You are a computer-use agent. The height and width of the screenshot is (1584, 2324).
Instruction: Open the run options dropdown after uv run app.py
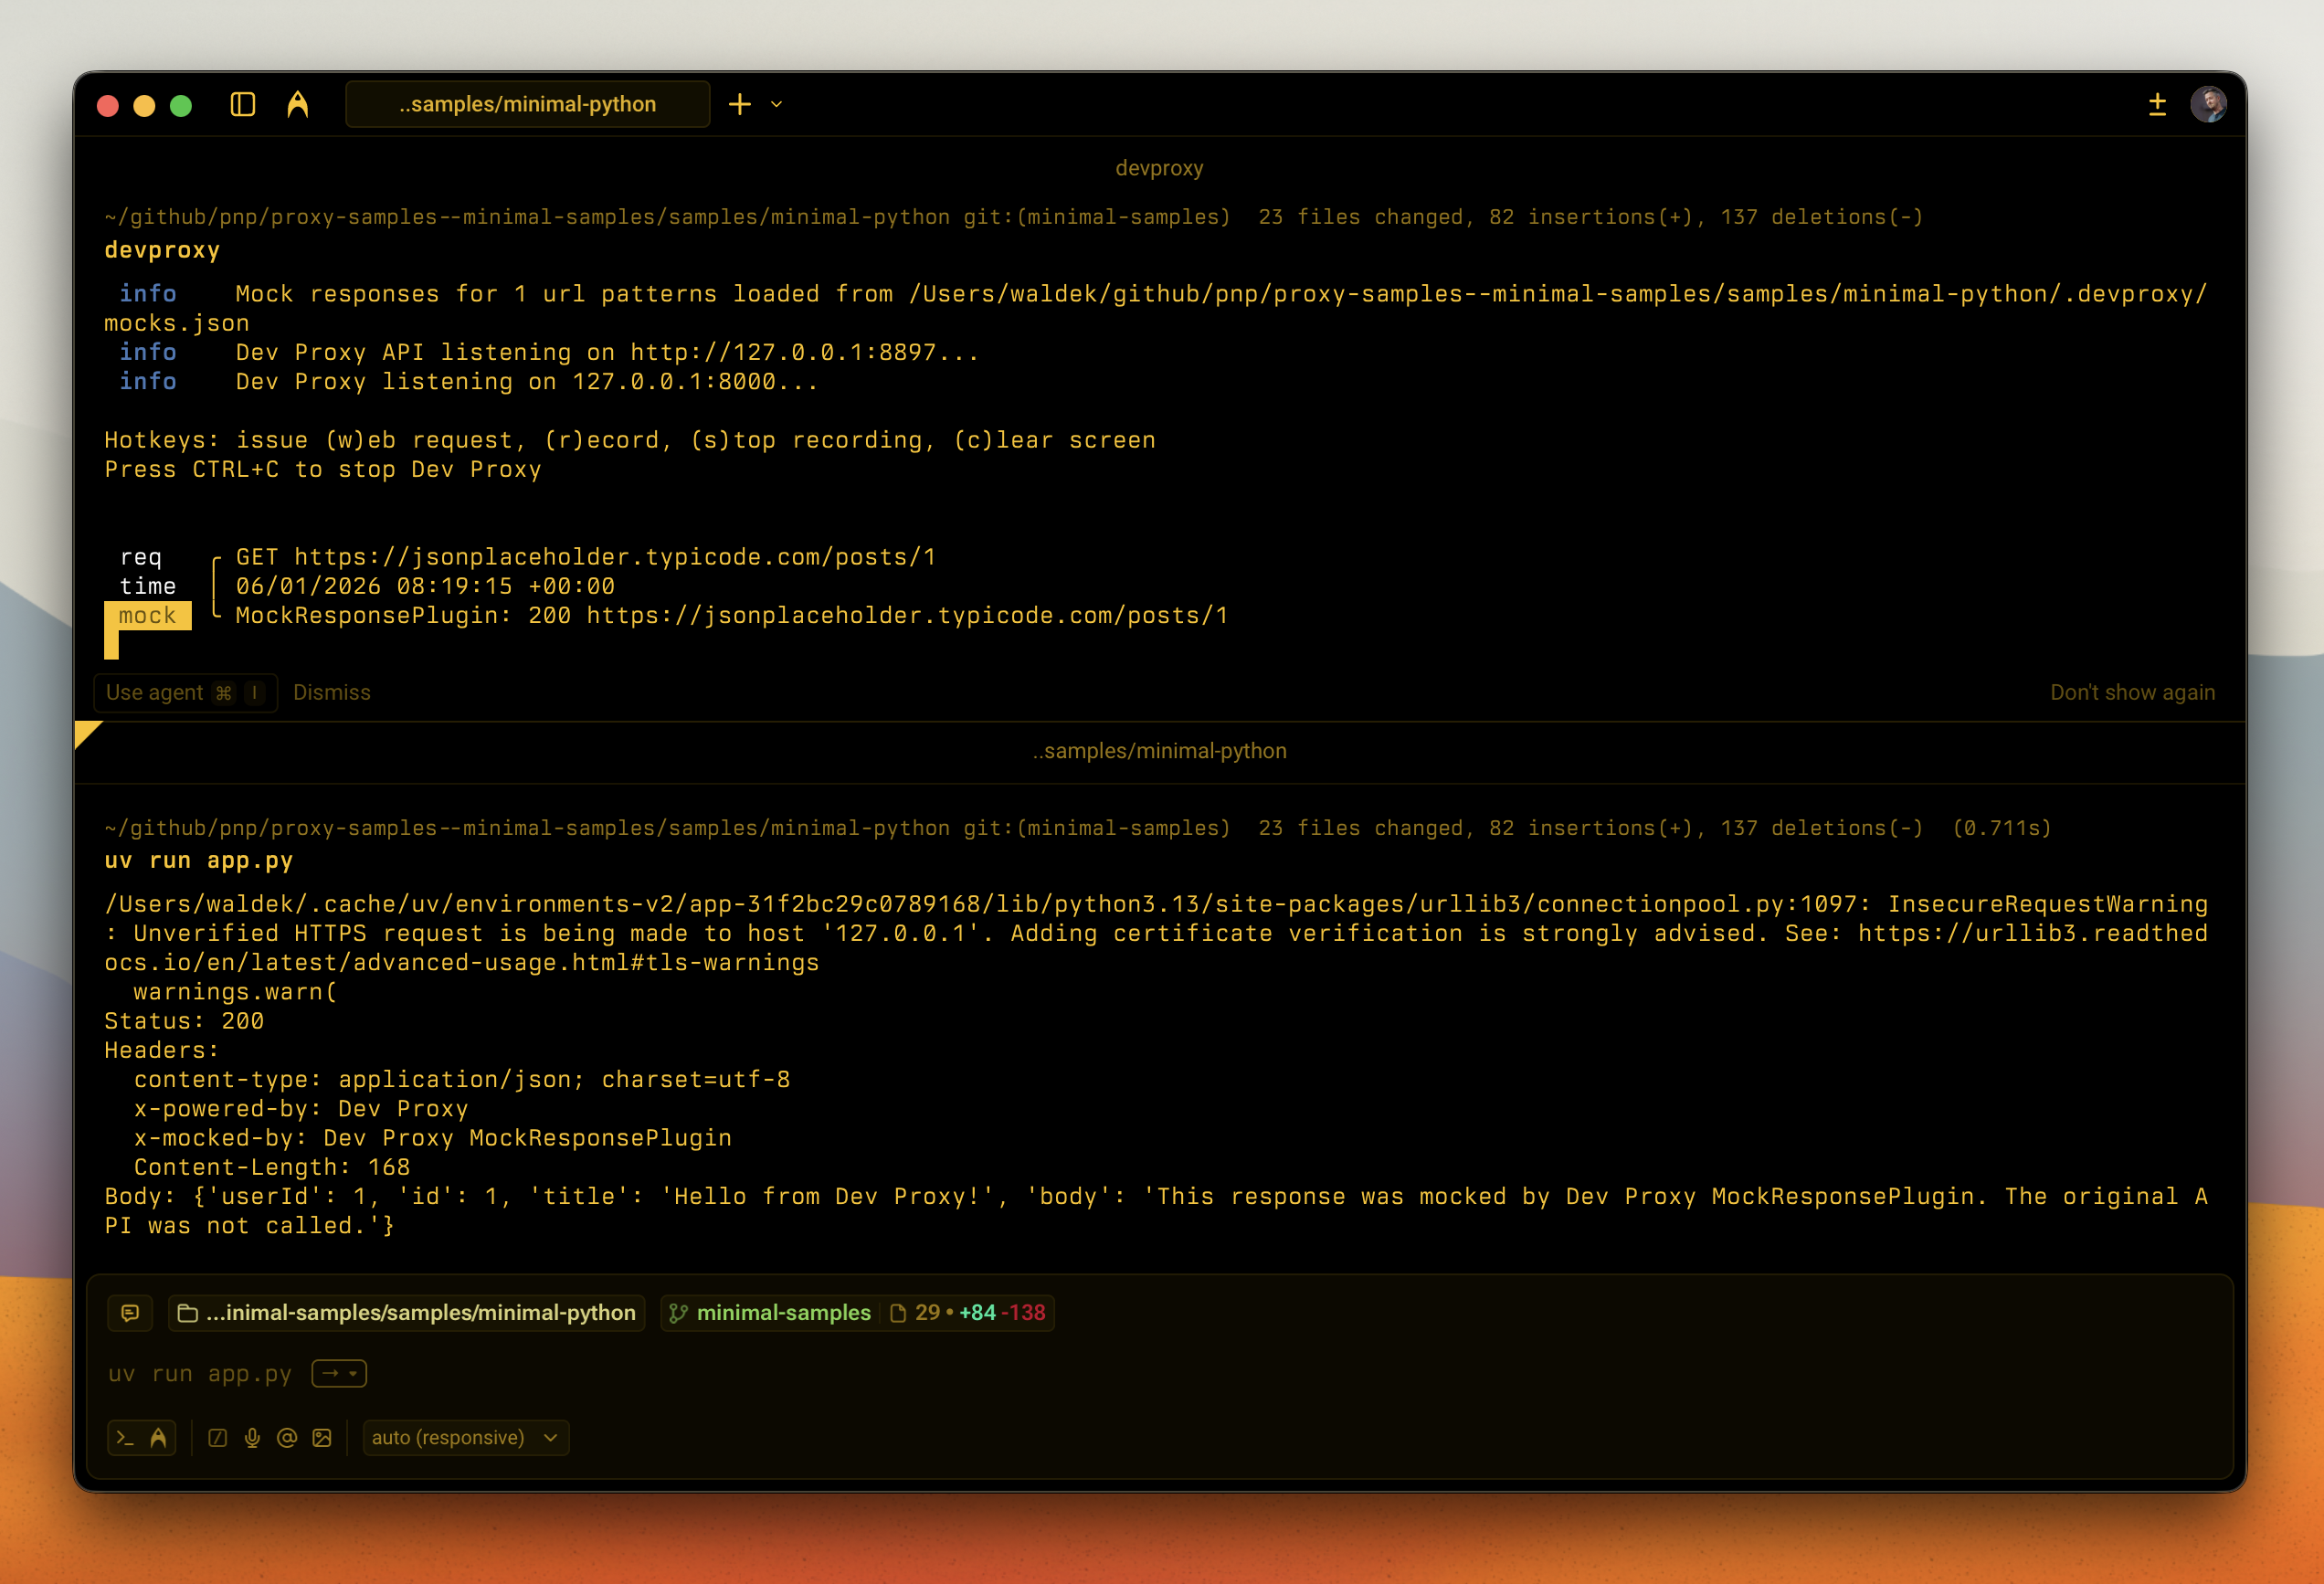(x=339, y=1373)
